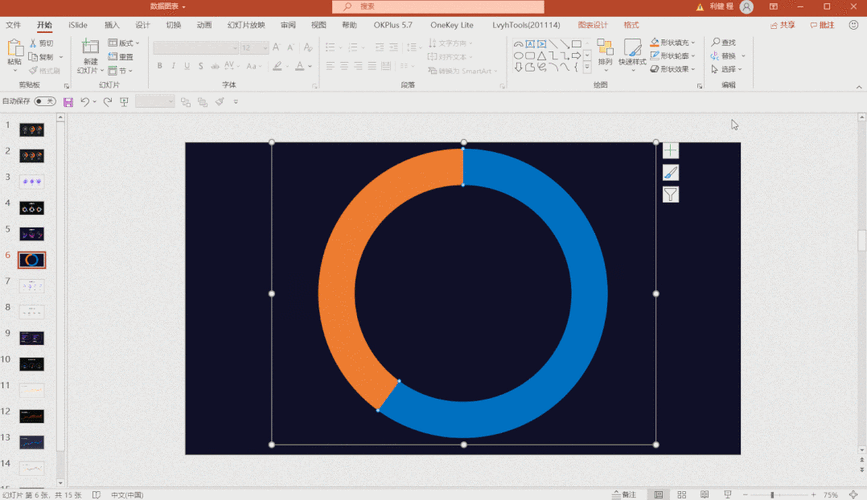
Task: Open the Chart Styles brush button
Action: point(670,173)
